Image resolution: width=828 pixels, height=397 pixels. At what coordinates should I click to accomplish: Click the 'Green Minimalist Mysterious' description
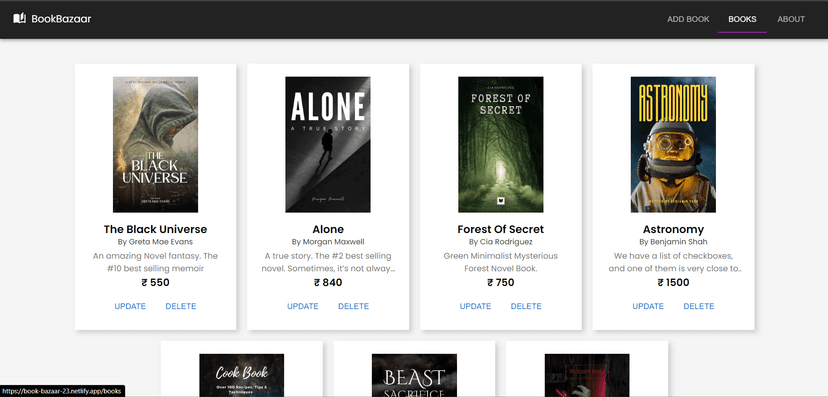(501, 262)
